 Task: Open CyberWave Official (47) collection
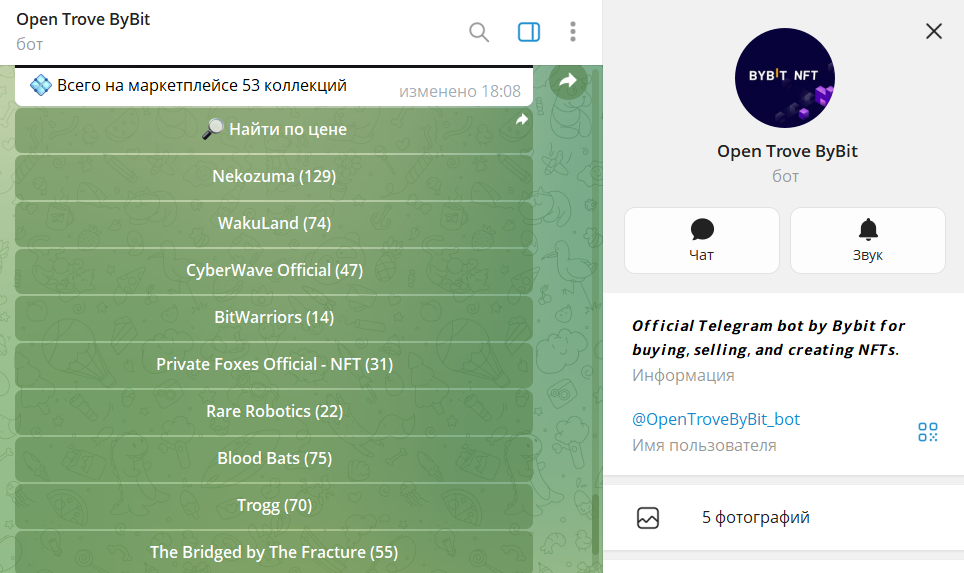click(x=274, y=271)
